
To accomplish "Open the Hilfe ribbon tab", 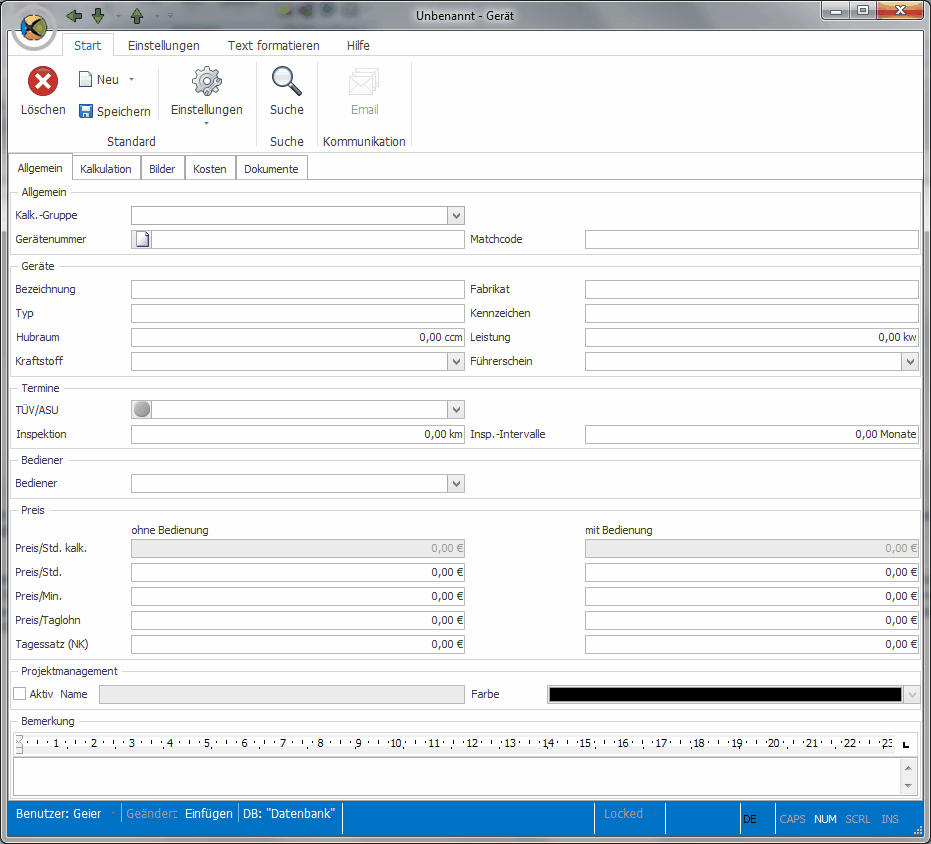I will pyautogui.click(x=358, y=46).
